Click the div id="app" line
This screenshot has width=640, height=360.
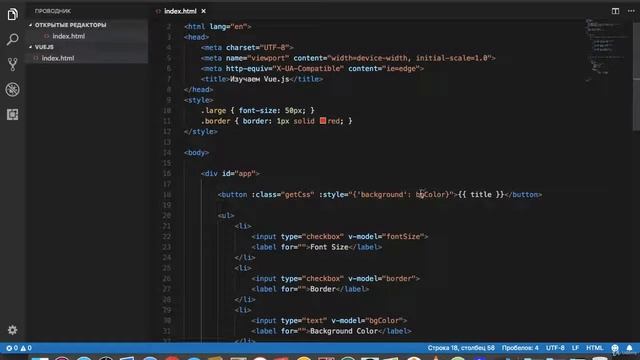[x=230, y=173]
